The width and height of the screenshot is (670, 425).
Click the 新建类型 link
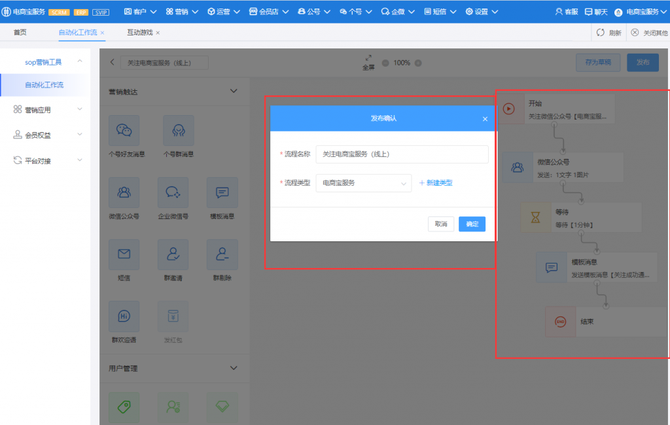pos(436,183)
